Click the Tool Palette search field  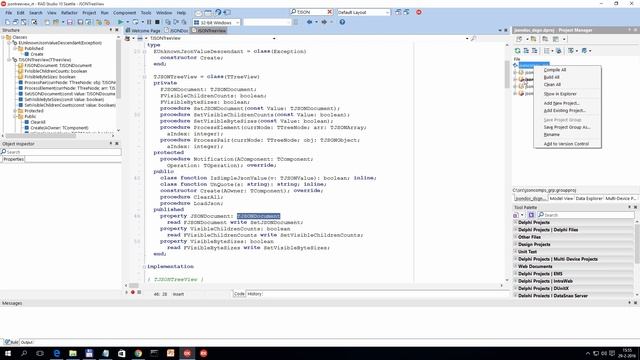tap(586, 215)
